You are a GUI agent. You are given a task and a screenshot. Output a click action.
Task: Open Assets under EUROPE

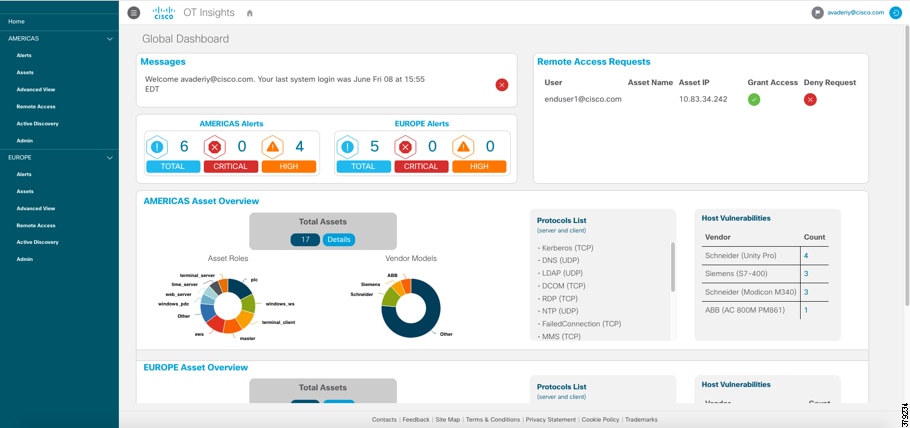click(x=25, y=191)
